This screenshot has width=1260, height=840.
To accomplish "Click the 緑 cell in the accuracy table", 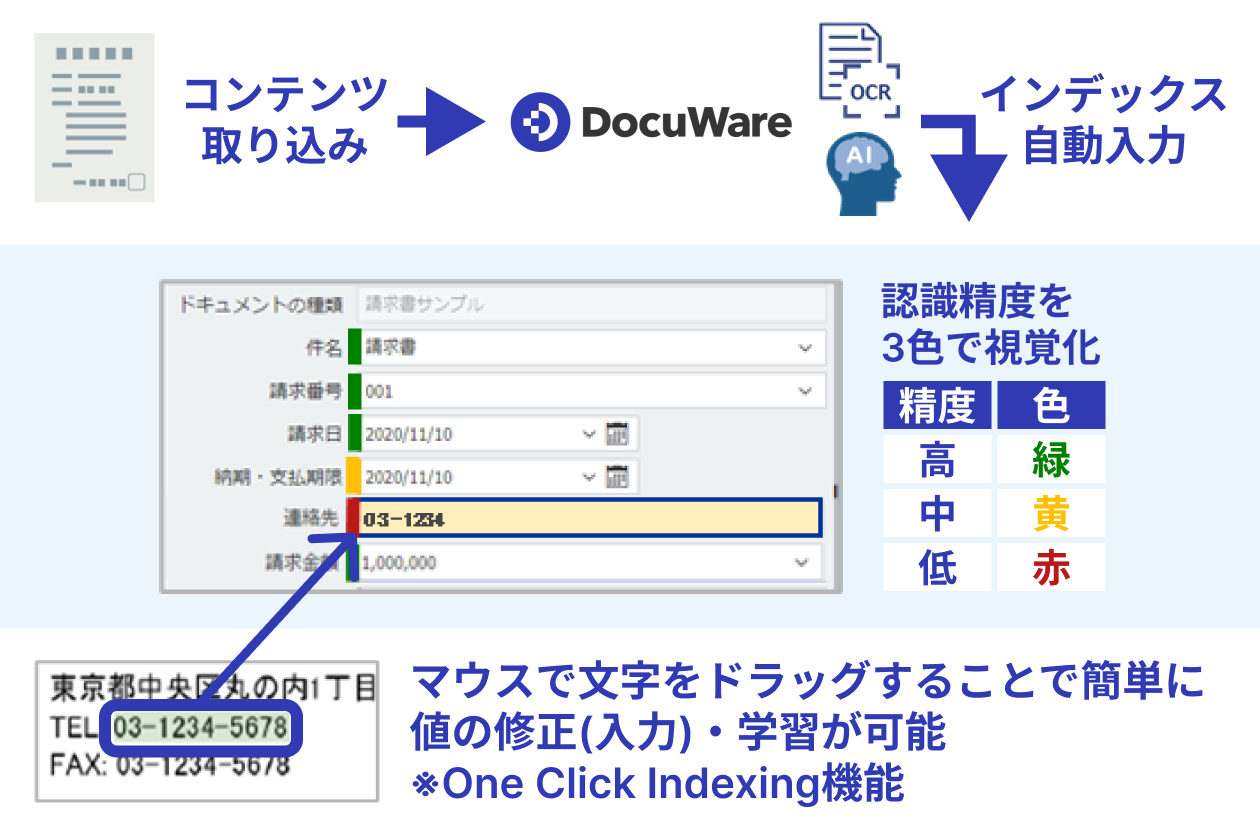I will tap(1051, 460).
